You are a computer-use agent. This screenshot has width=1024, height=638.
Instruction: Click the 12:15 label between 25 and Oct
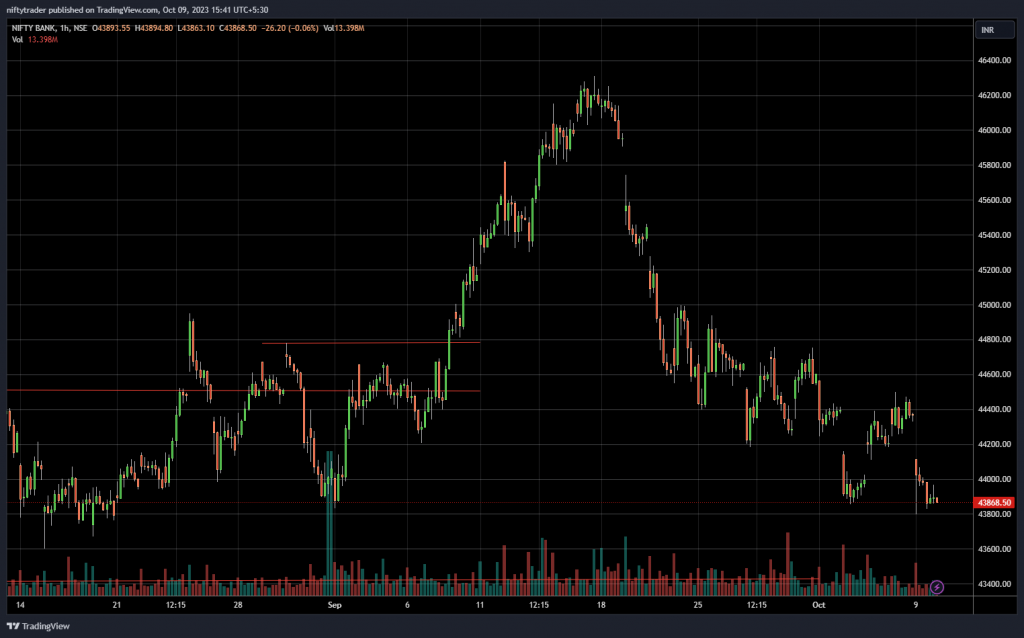(x=757, y=605)
